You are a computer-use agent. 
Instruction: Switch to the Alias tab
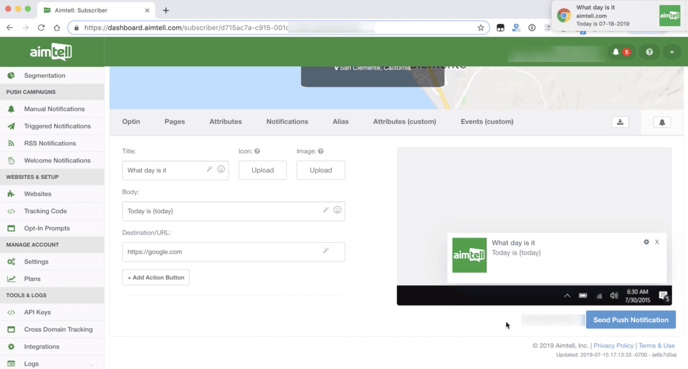coord(340,122)
